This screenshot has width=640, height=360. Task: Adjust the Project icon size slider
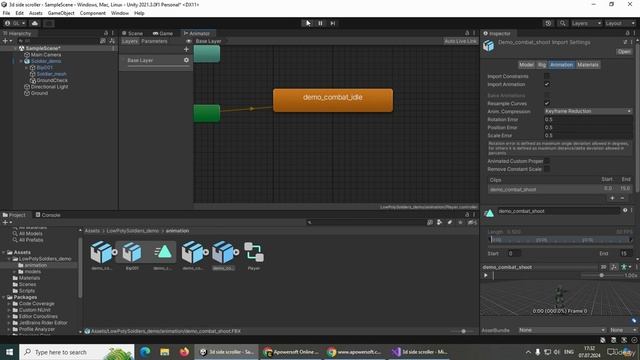[463, 331]
